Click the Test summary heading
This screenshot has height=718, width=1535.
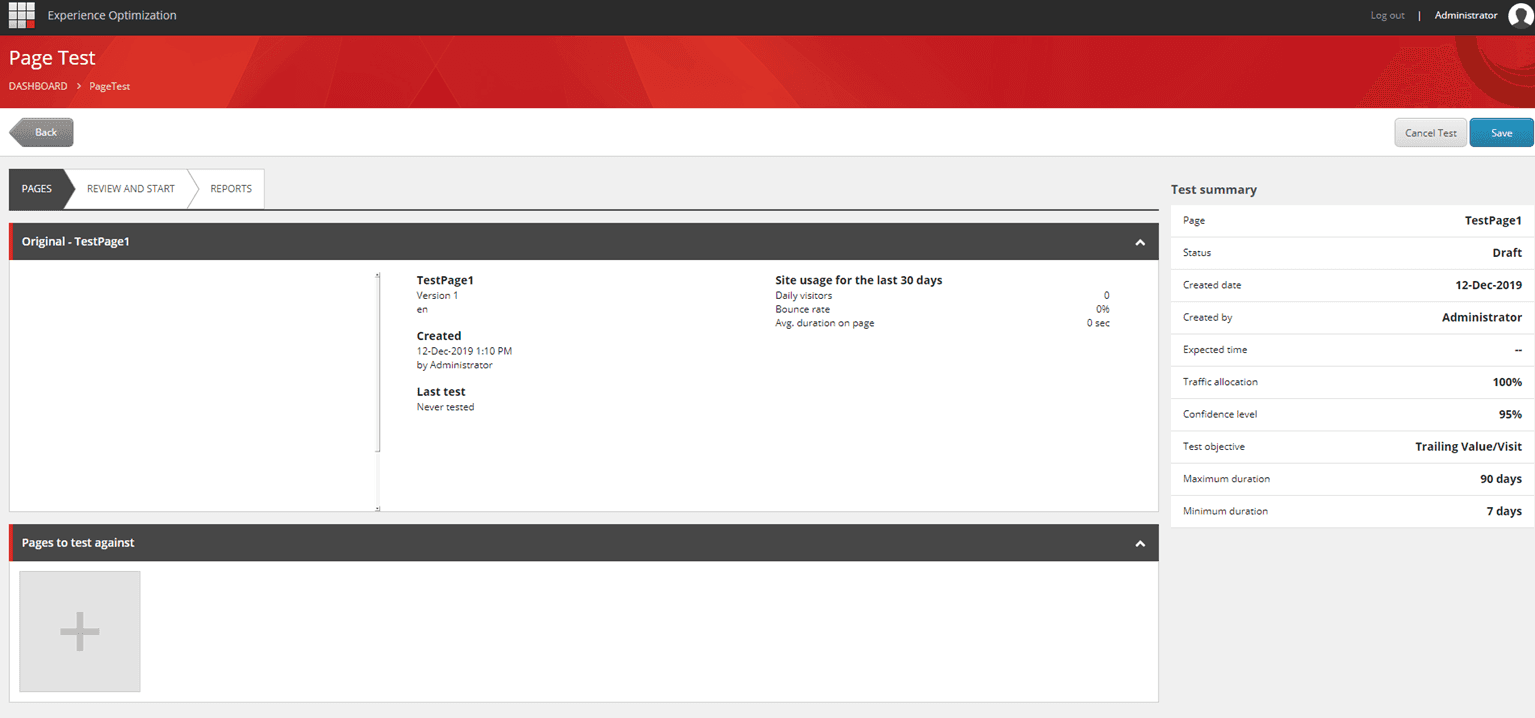(1214, 190)
